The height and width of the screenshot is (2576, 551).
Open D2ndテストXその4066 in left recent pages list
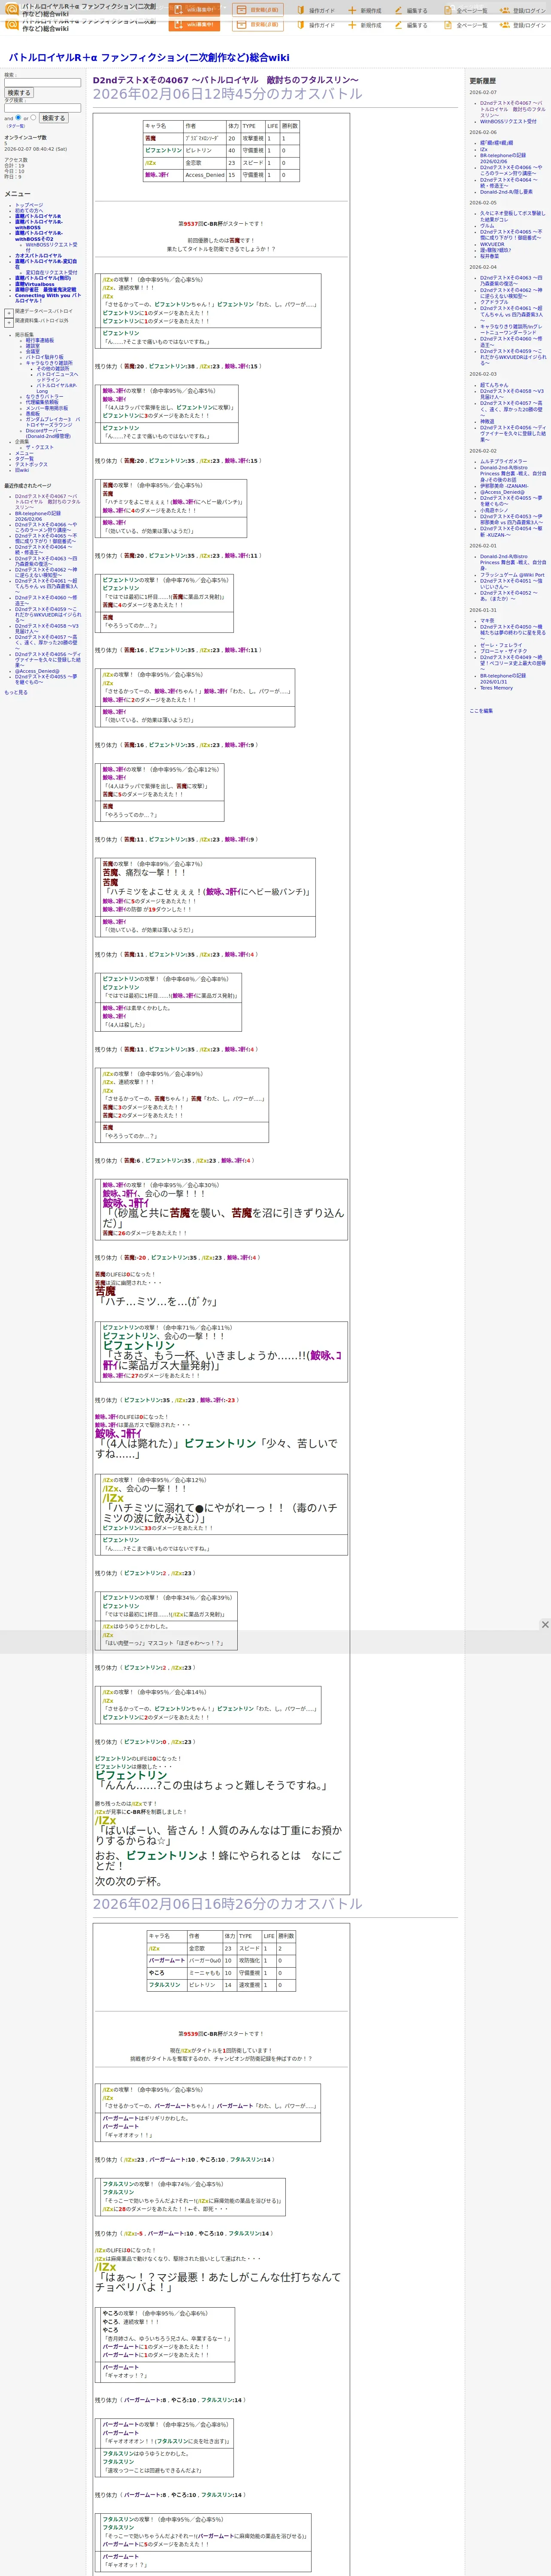pos(45,527)
